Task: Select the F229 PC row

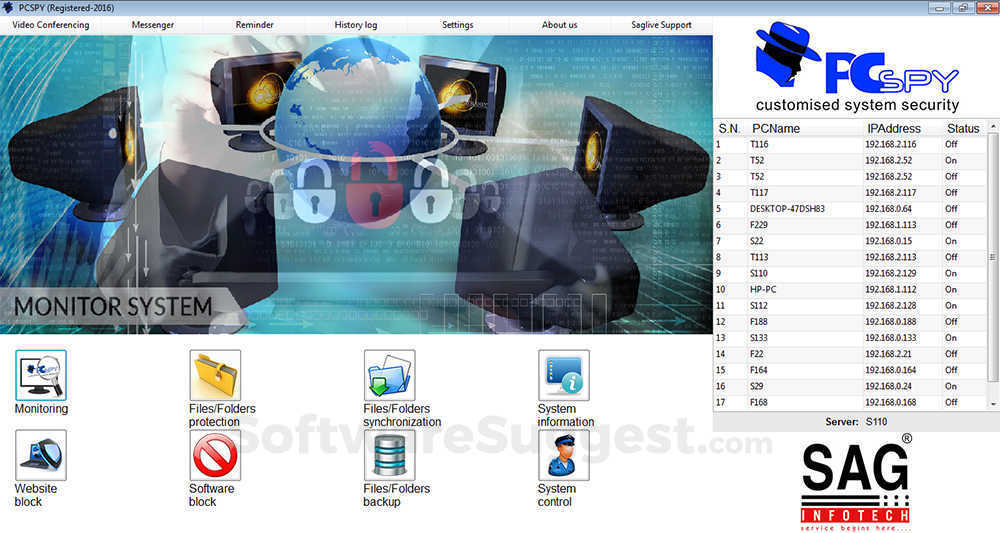Action: [x=850, y=224]
